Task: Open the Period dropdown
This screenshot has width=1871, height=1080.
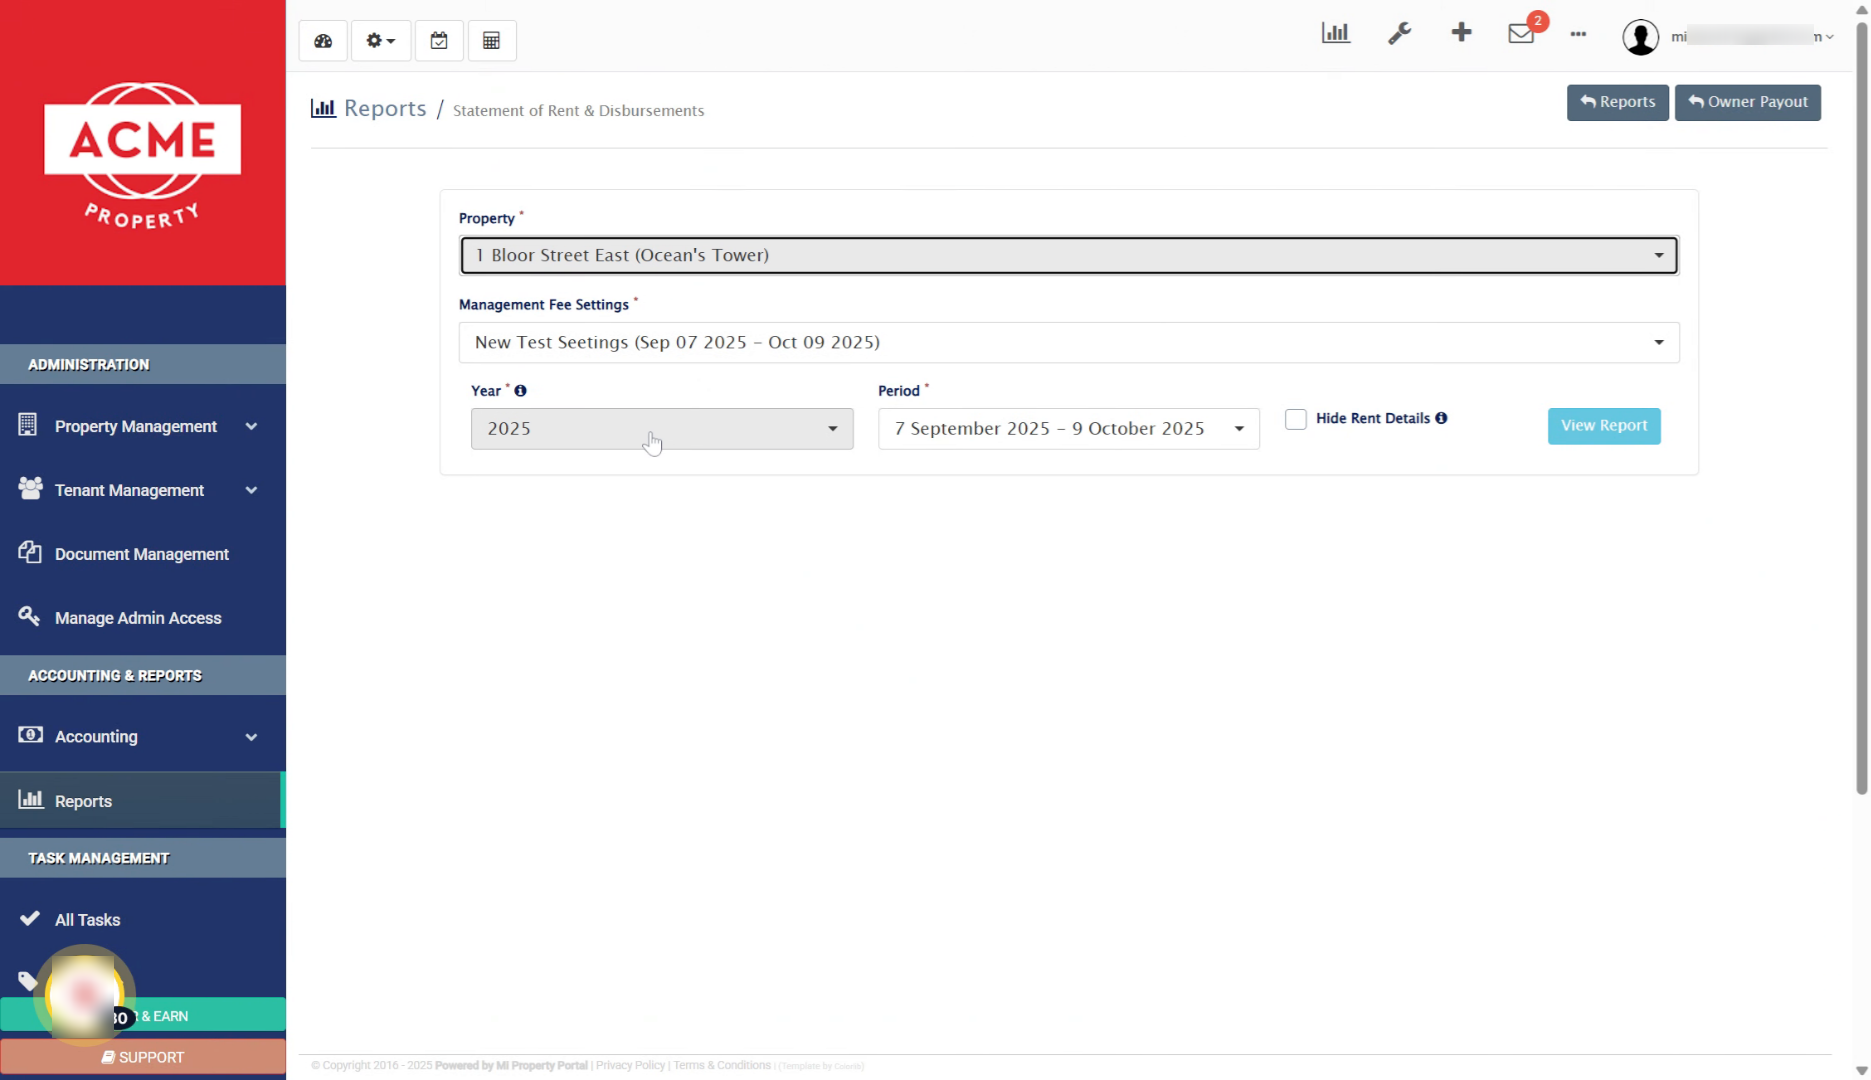Action: click(x=1069, y=429)
